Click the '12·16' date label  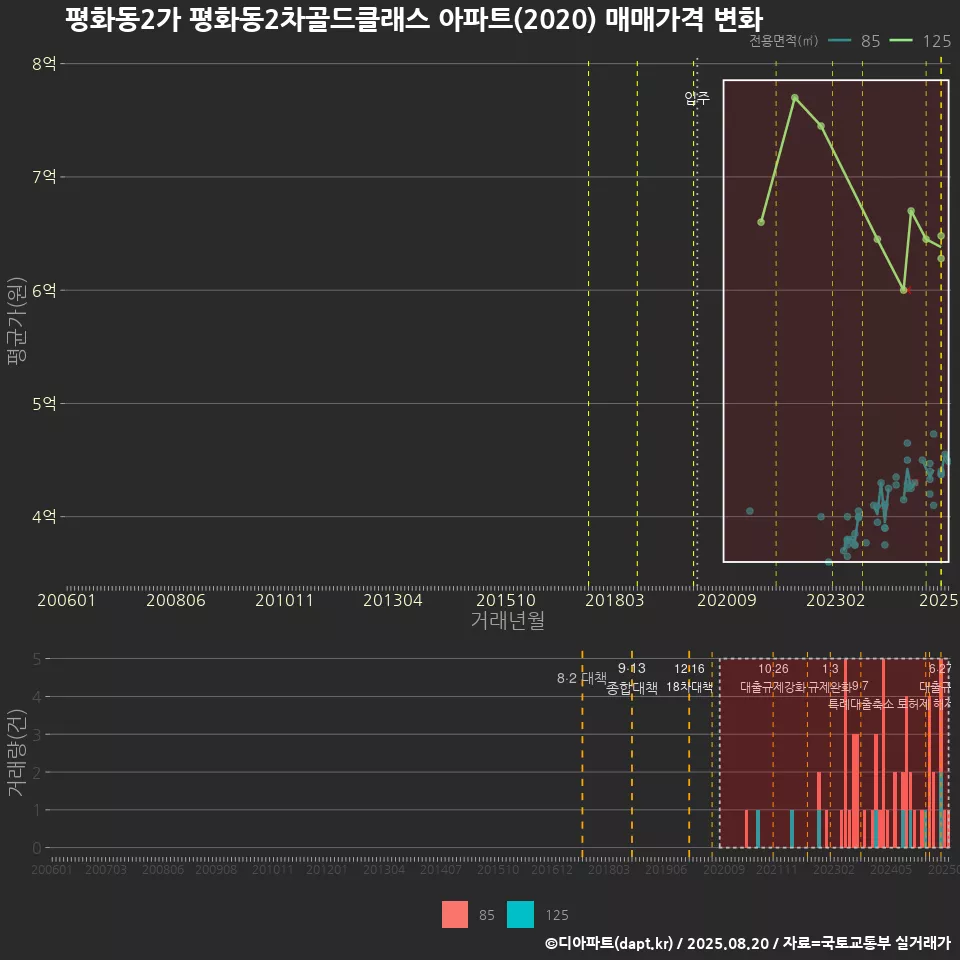[x=689, y=669]
